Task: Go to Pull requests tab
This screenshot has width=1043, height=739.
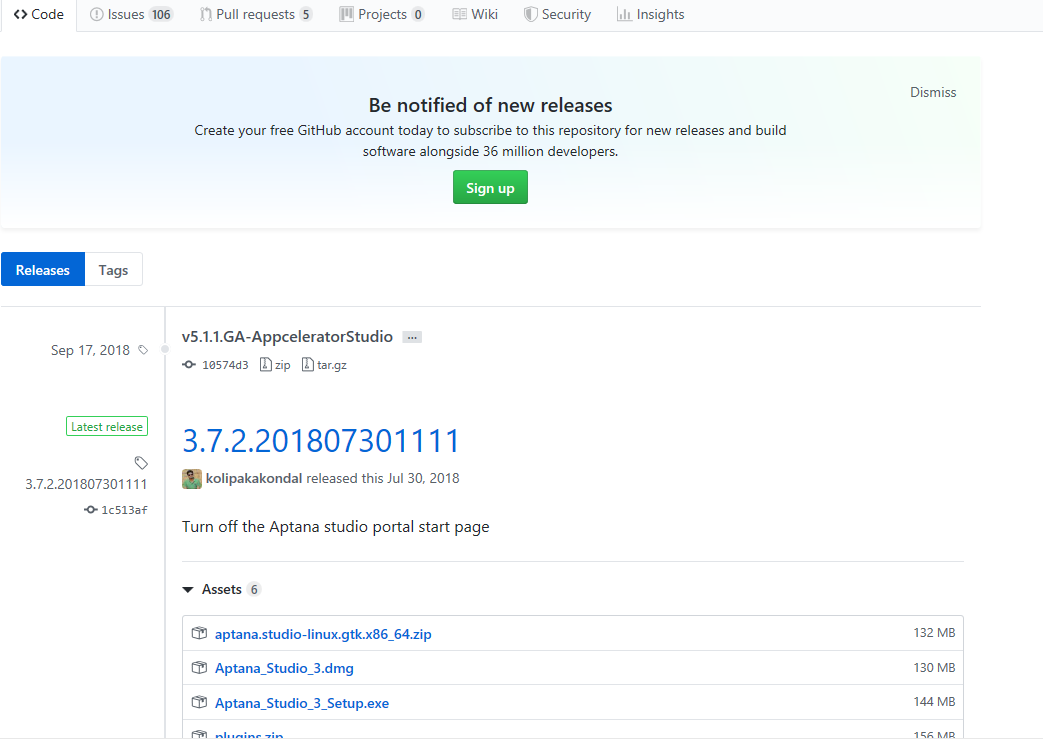Action: tap(256, 15)
